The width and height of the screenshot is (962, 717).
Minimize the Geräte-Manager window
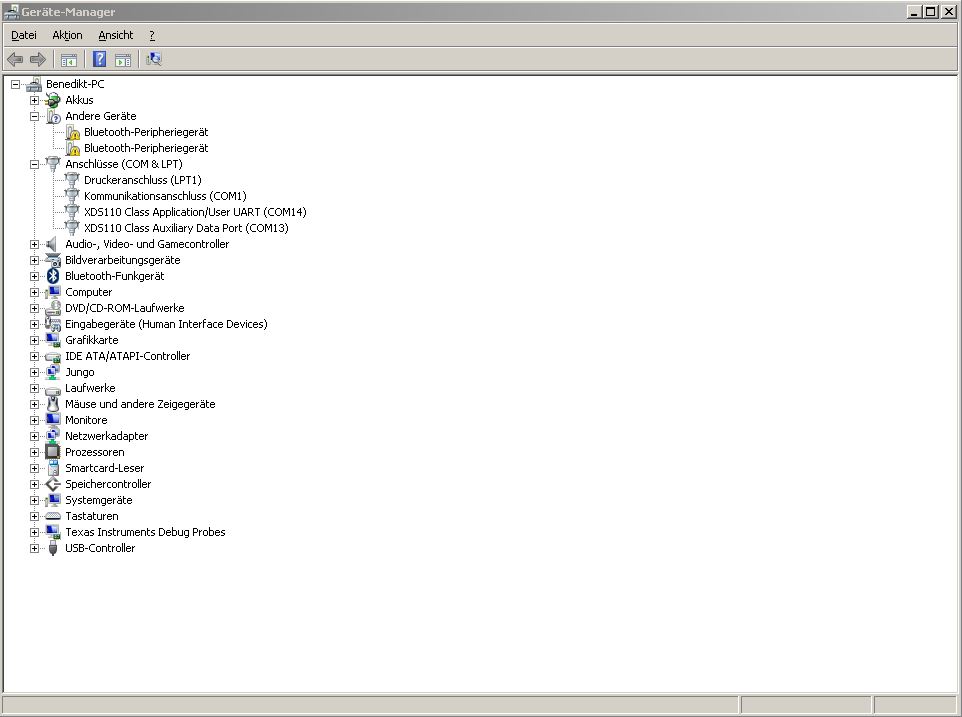914,12
